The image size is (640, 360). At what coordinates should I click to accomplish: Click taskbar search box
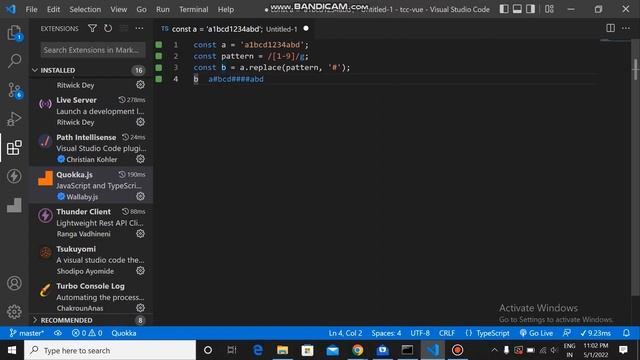[x=110, y=350]
